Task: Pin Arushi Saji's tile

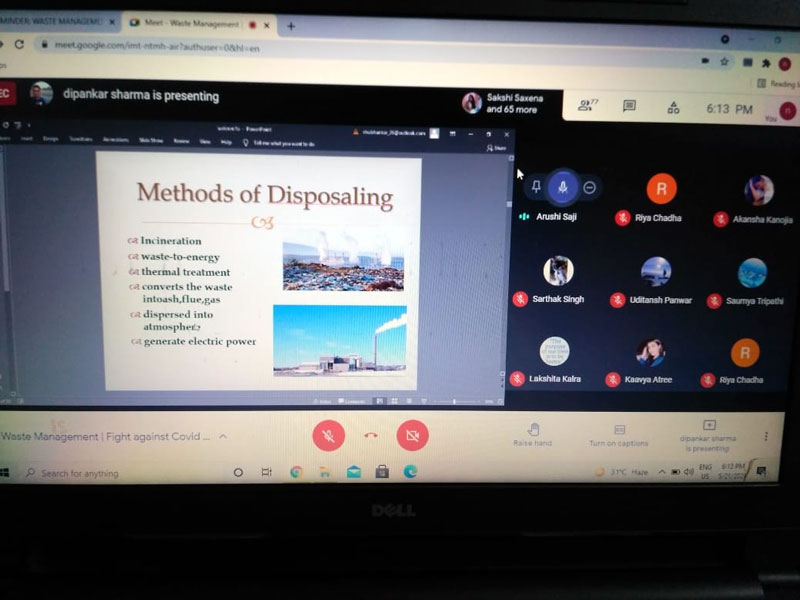Action: (537, 187)
